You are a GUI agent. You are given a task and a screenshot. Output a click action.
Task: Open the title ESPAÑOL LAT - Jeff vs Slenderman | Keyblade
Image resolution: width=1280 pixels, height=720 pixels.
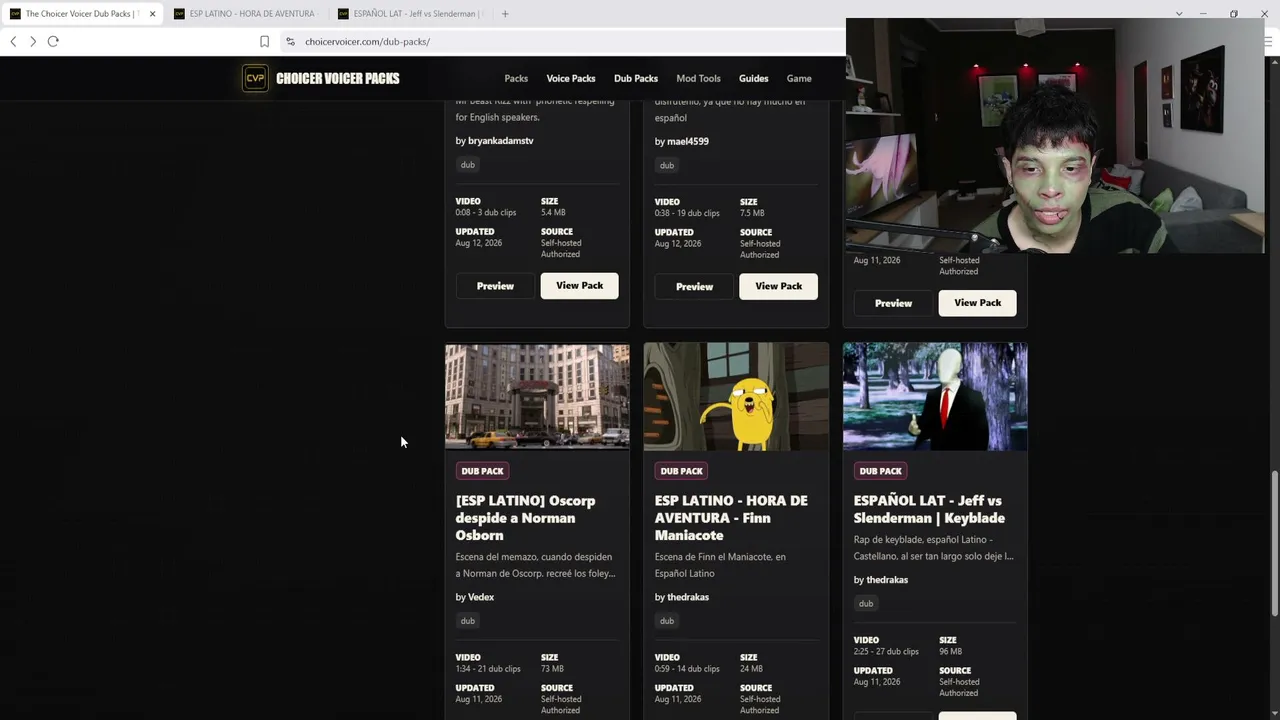tap(929, 509)
